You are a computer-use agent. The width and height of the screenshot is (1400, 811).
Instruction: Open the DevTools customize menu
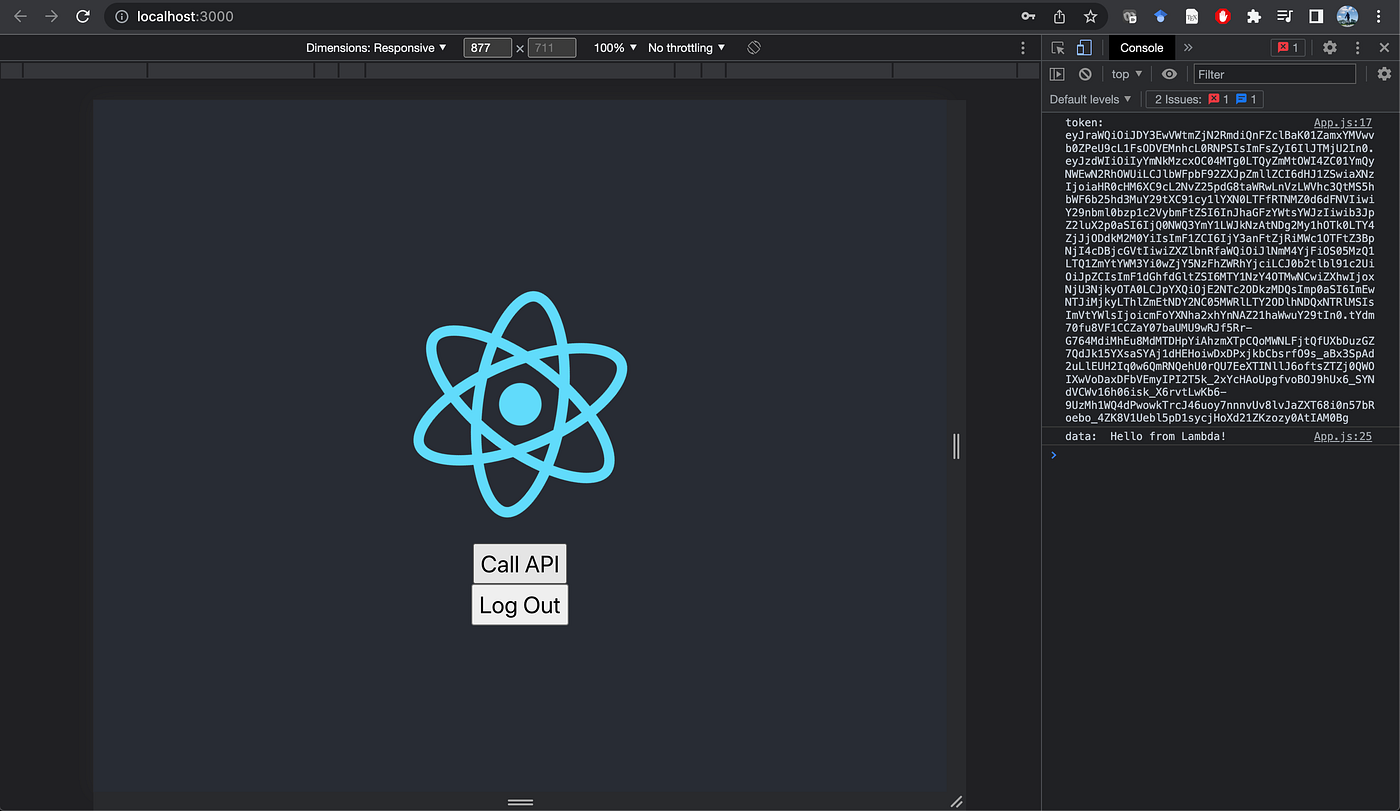[x=1357, y=48]
